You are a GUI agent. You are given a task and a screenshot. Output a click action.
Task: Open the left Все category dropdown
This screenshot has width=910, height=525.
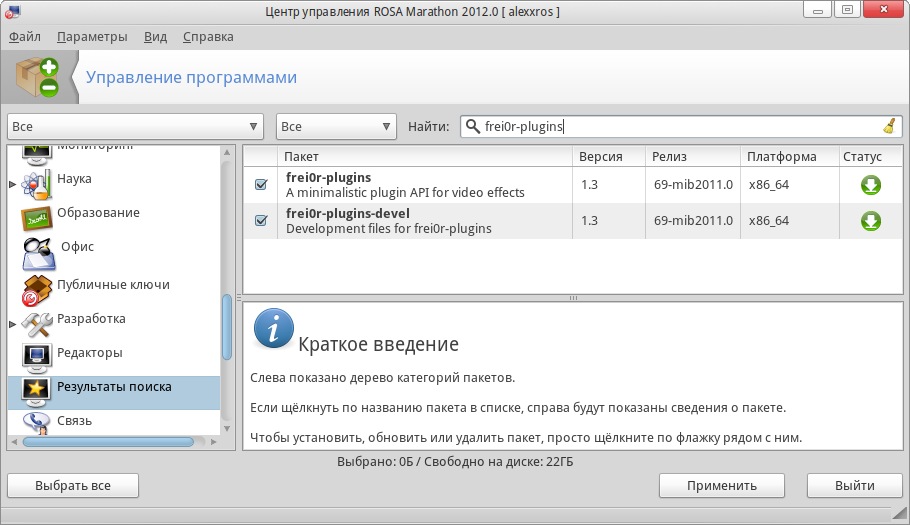[x=135, y=126]
